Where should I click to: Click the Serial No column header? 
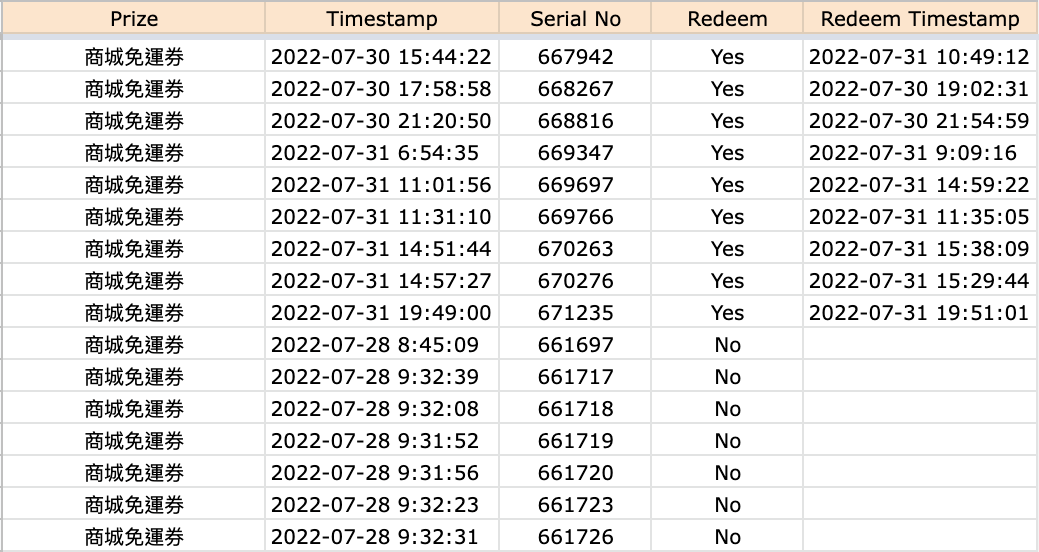pos(575,19)
